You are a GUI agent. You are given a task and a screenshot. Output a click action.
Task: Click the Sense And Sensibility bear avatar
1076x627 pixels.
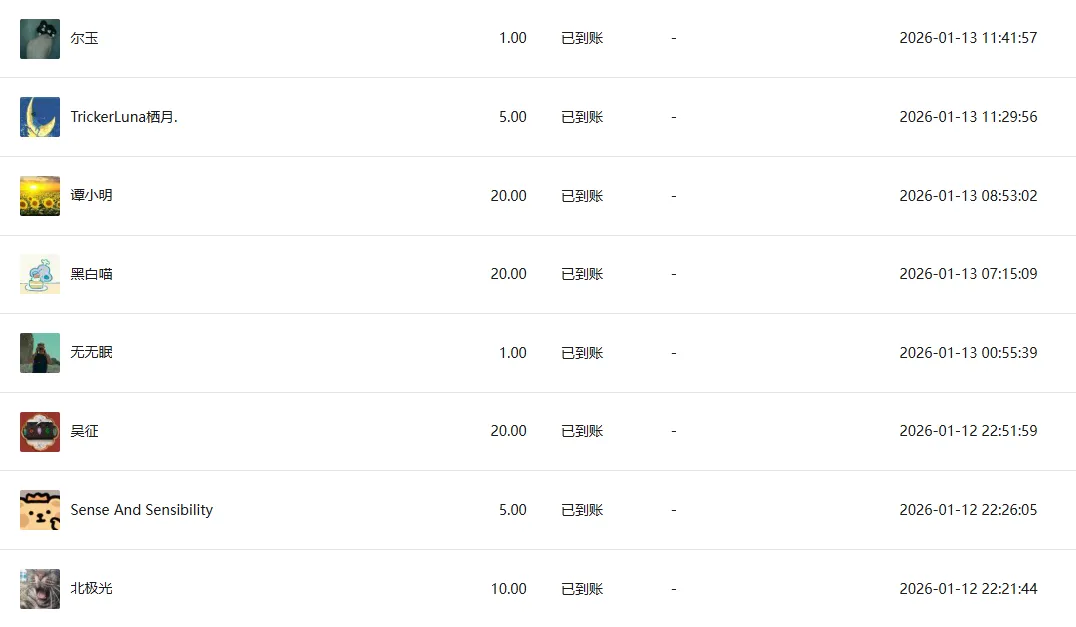40,510
